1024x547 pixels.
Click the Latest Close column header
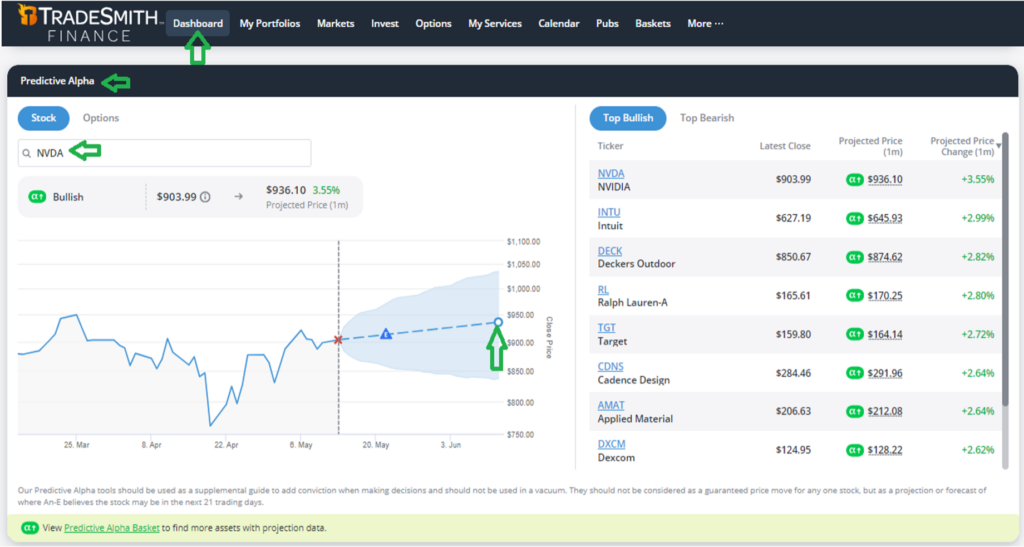785,146
